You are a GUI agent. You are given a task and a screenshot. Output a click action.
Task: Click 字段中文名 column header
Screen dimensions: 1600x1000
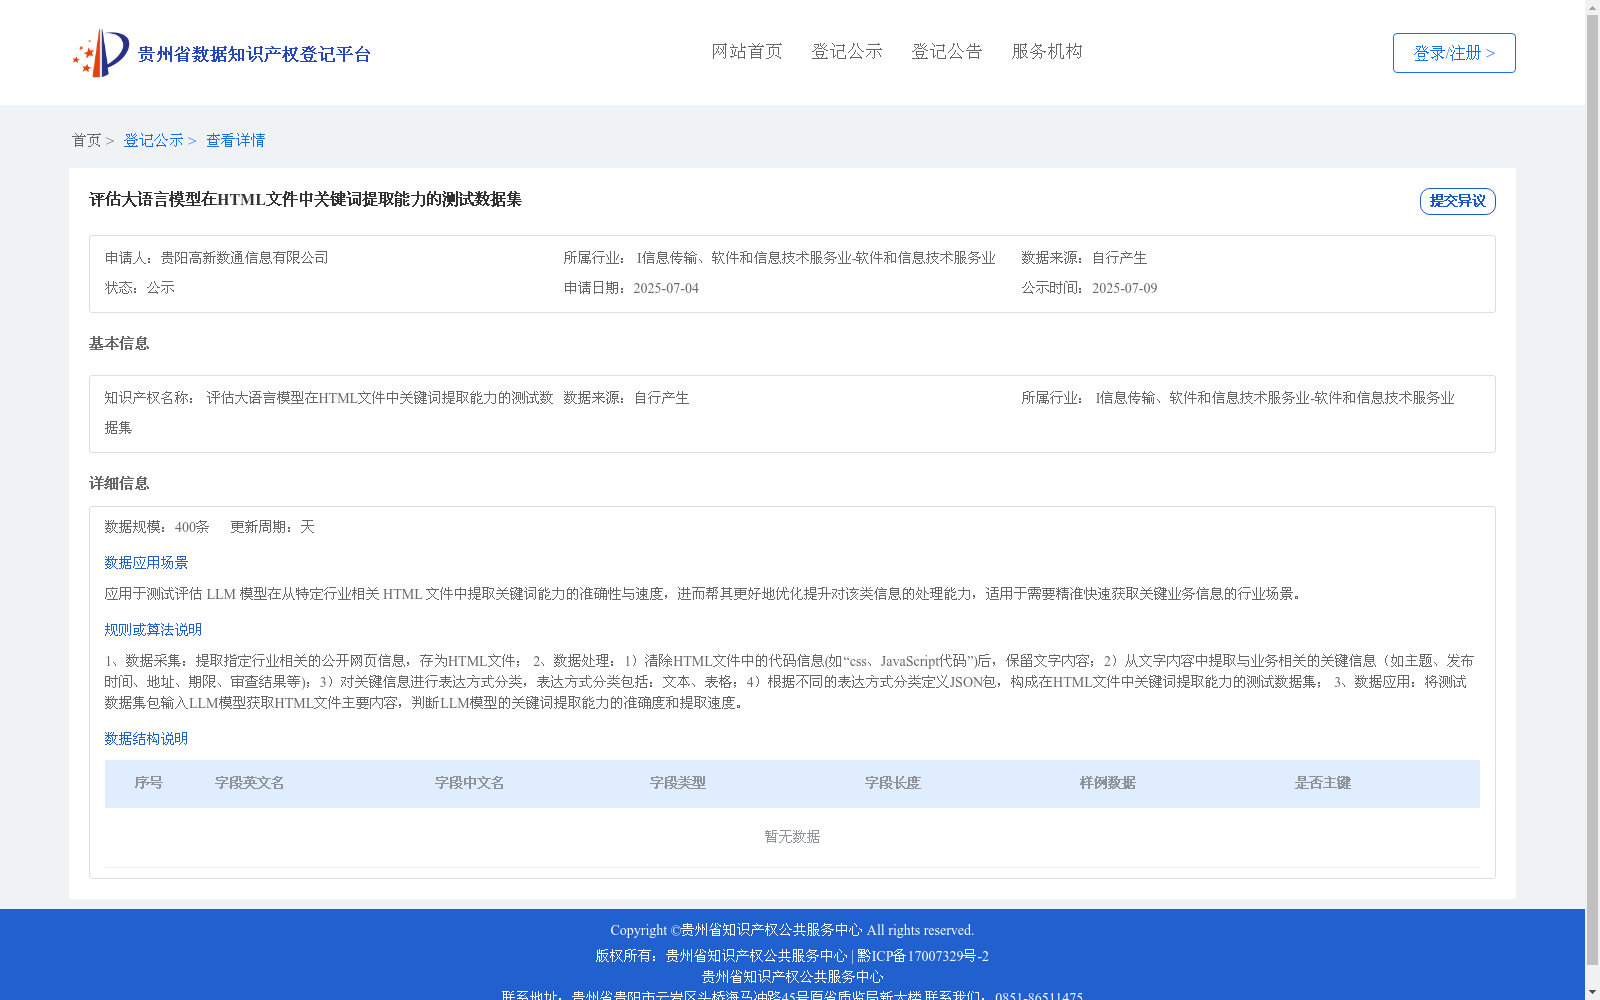[470, 783]
